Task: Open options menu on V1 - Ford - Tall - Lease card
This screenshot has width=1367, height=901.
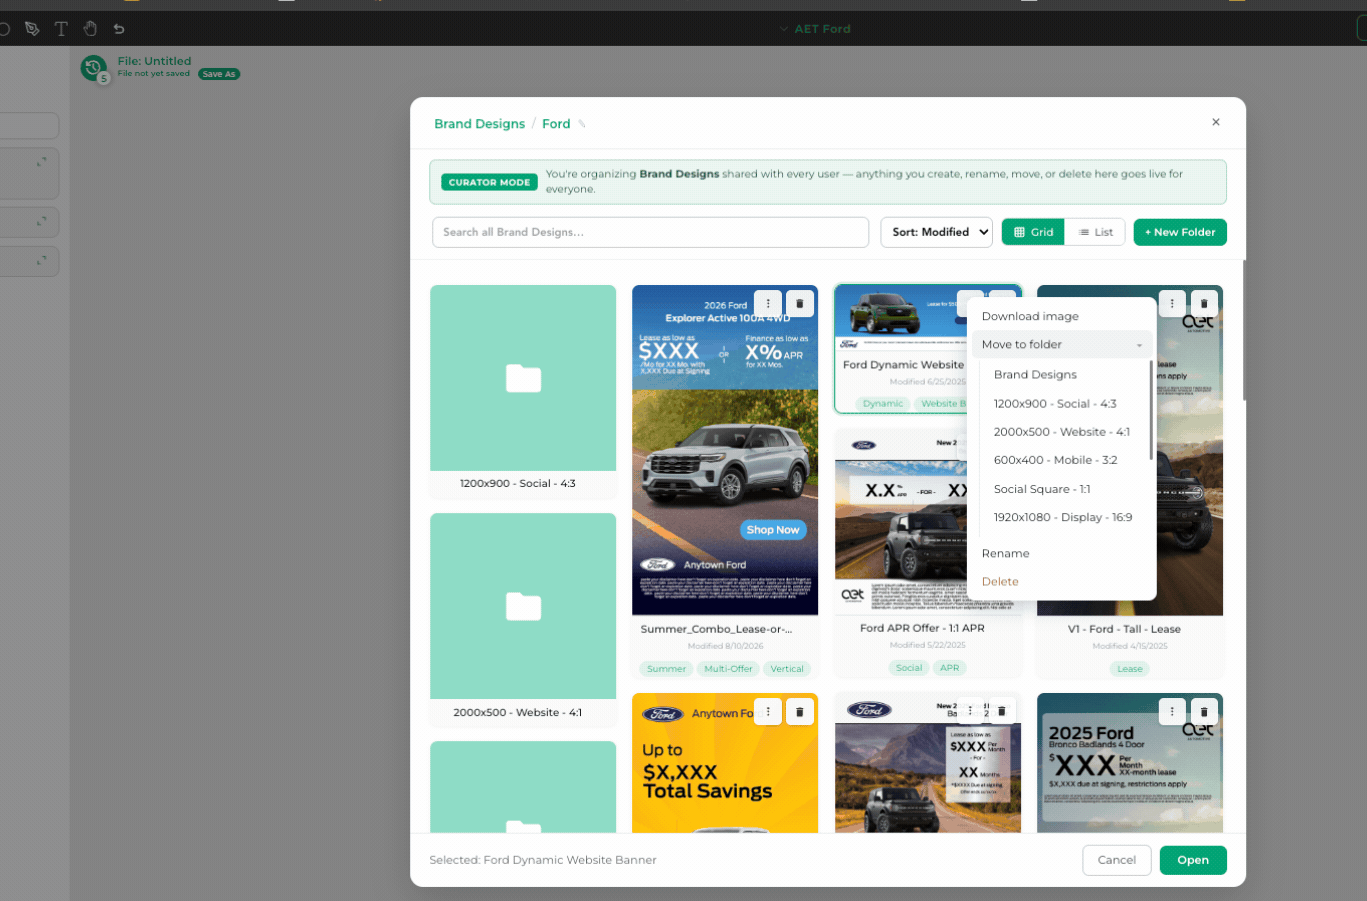Action: click(x=1172, y=303)
